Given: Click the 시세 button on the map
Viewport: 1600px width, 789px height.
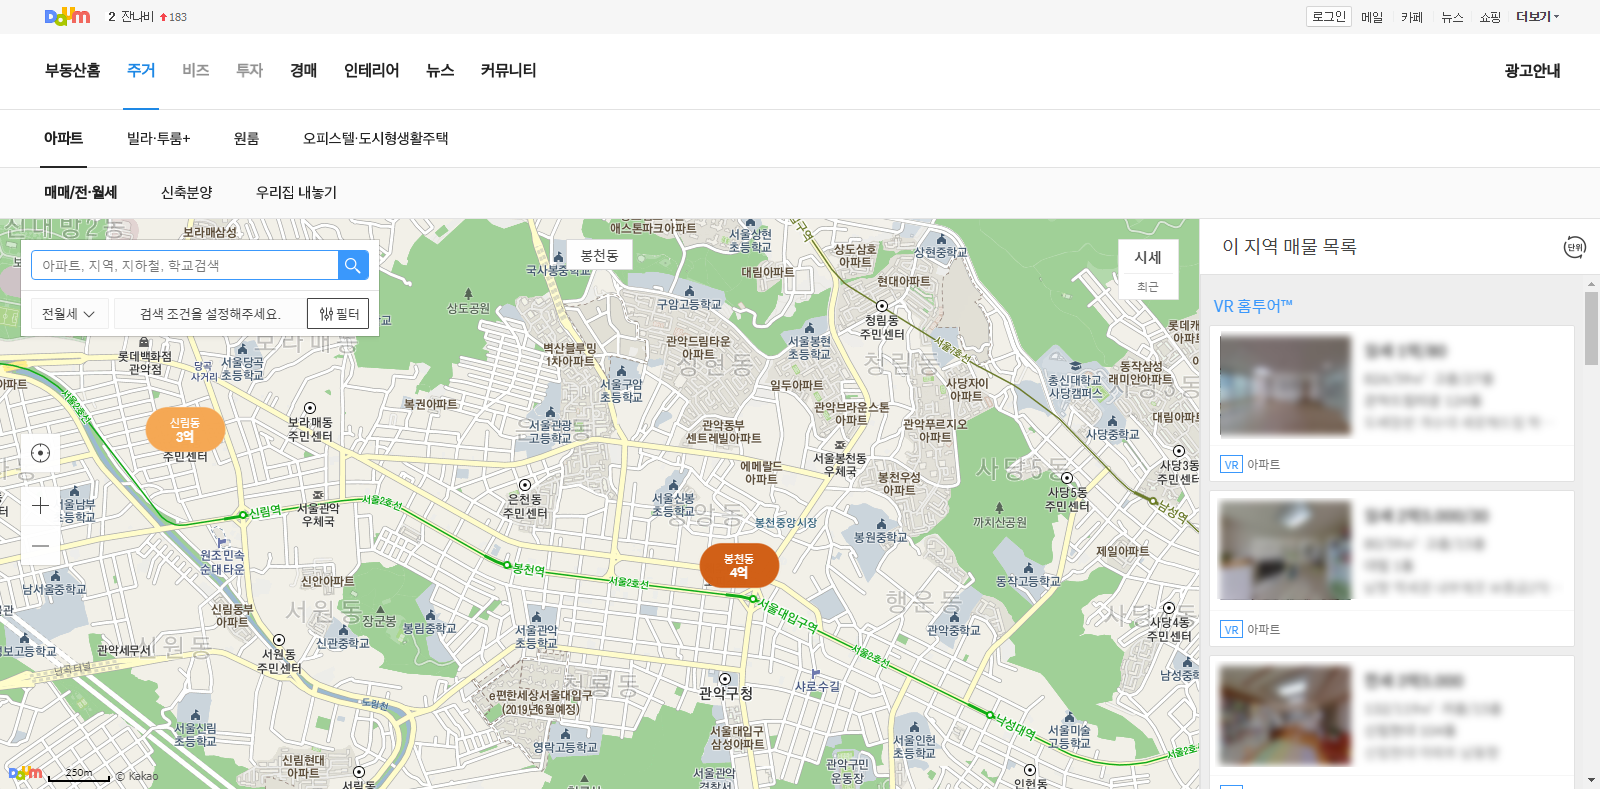Looking at the screenshot, I should point(1148,257).
